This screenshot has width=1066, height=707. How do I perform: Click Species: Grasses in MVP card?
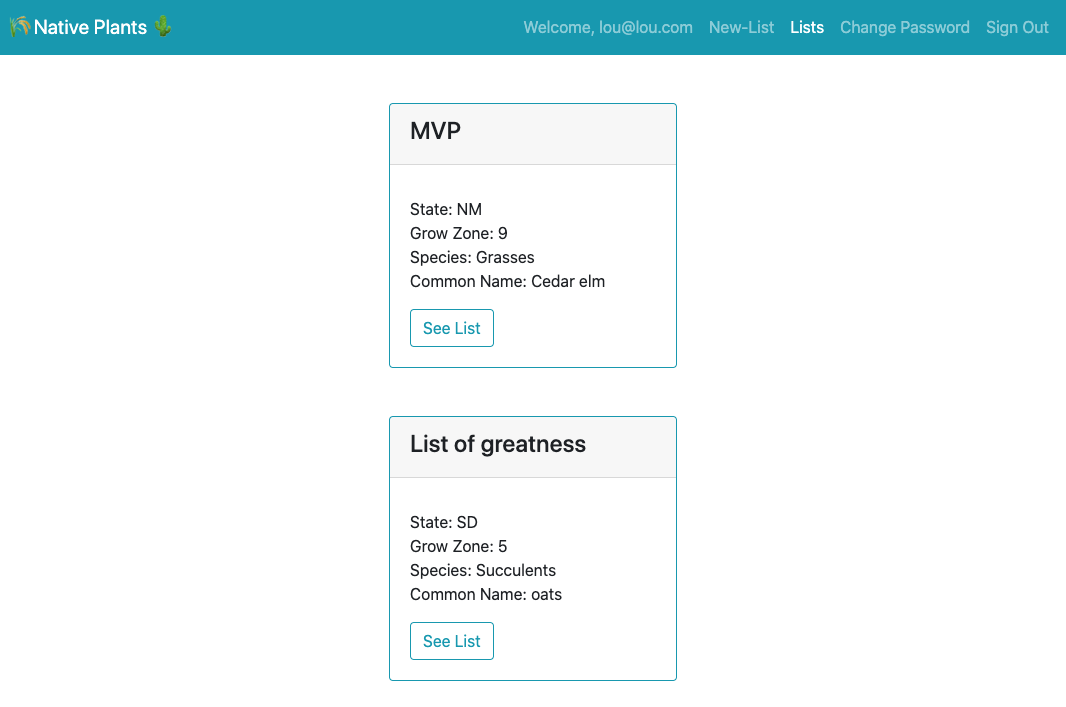[472, 257]
